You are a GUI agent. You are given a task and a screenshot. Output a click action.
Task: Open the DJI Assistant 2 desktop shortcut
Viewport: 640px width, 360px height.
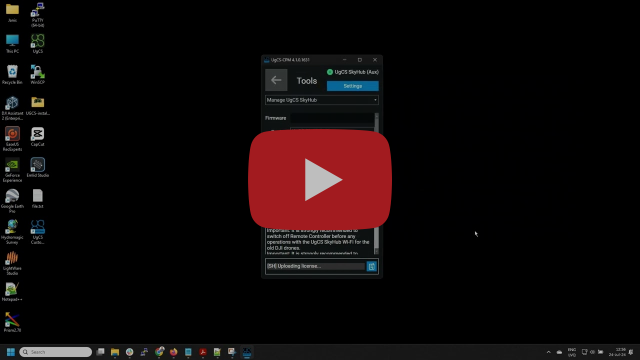coord(12,108)
